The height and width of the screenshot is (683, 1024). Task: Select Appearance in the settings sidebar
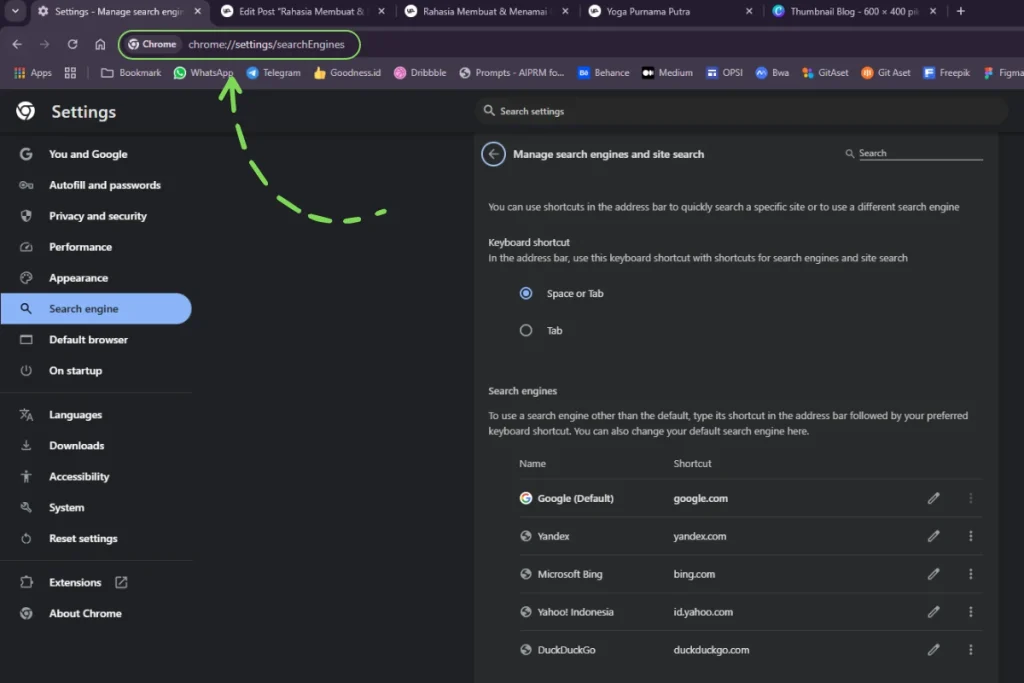[78, 277]
